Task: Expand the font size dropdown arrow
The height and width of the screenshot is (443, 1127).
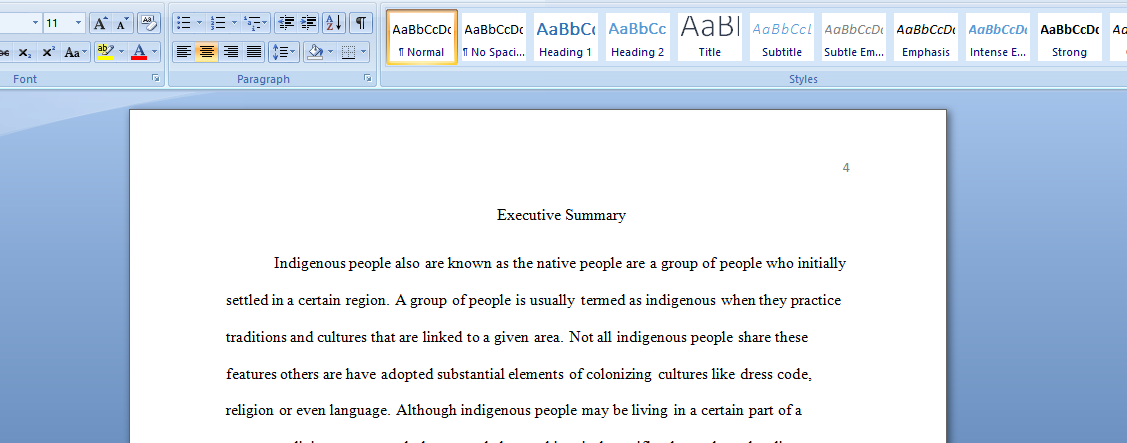Action: tap(78, 24)
